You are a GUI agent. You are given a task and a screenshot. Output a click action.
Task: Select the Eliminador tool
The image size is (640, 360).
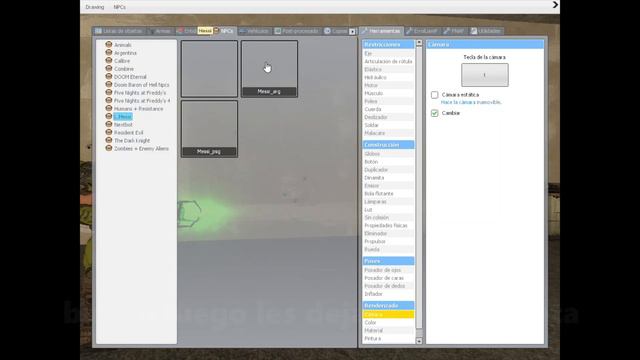click(x=388, y=233)
